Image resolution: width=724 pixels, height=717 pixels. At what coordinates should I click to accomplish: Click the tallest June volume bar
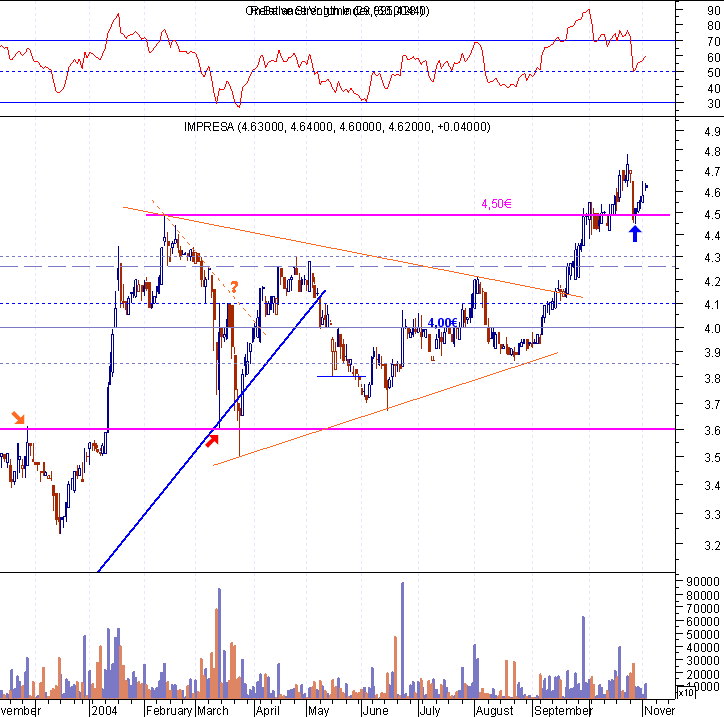click(x=403, y=640)
